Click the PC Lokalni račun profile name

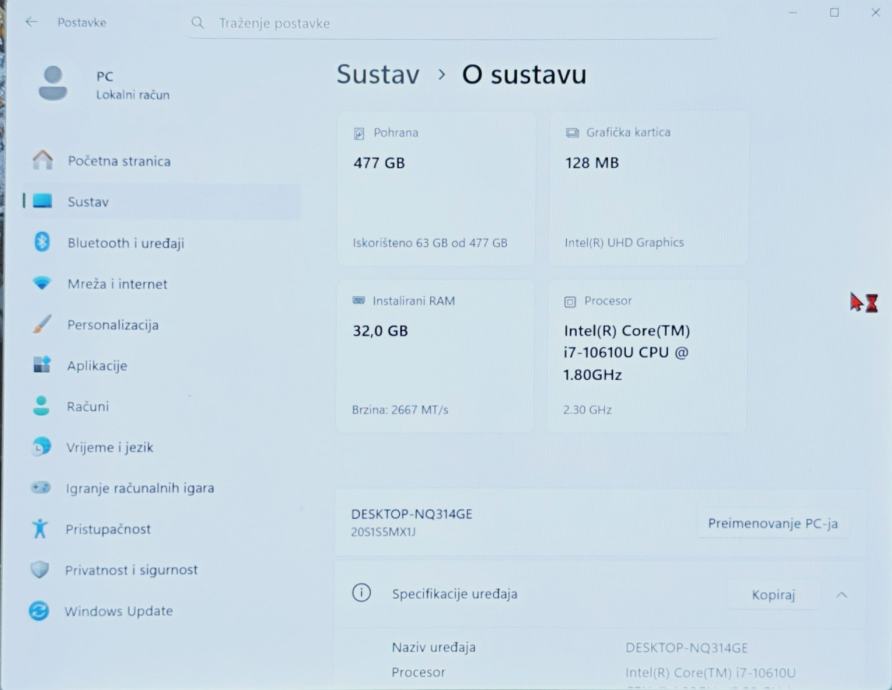tap(133, 85)
